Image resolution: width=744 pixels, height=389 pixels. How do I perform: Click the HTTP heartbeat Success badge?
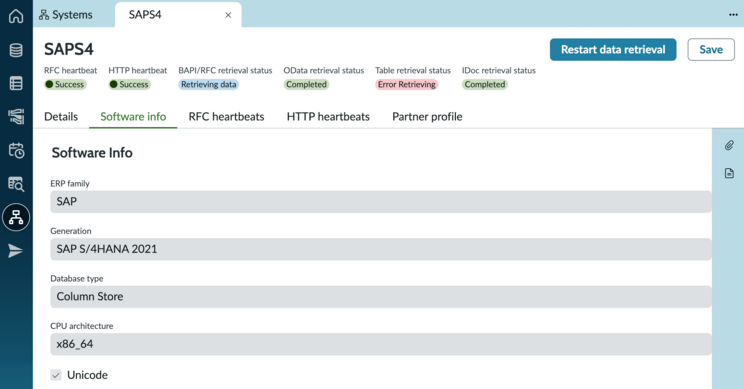click(130, 84)
